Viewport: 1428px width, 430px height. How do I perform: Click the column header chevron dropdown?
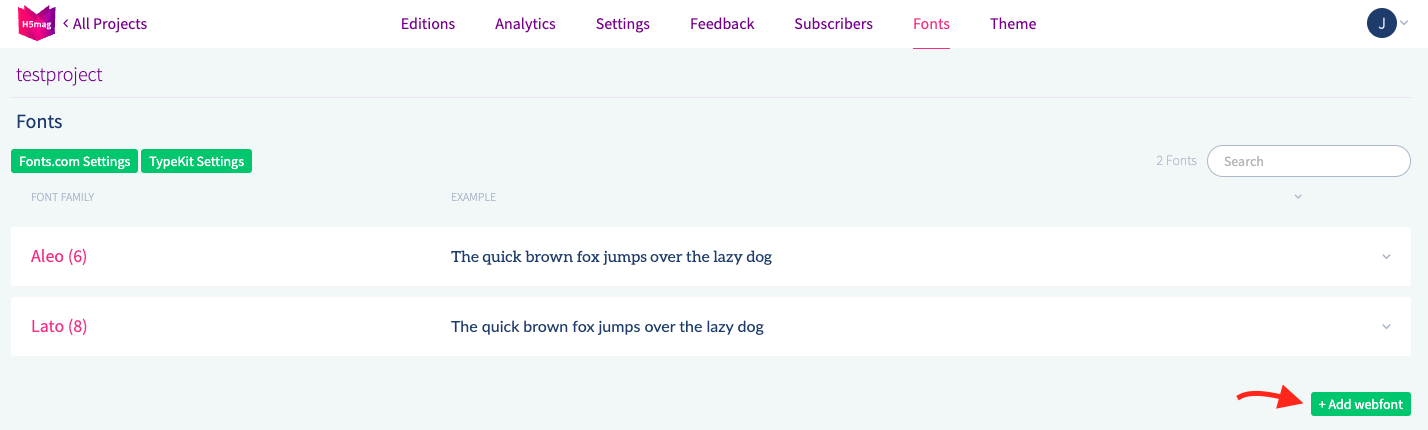tap(1298, 197)
